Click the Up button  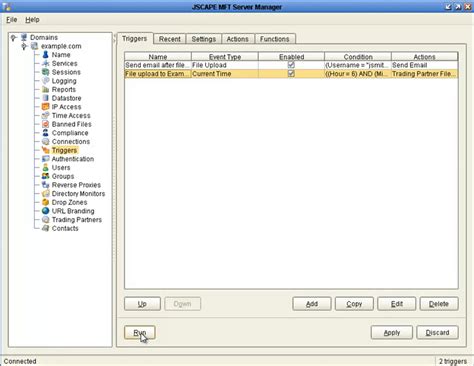(142, 304)
